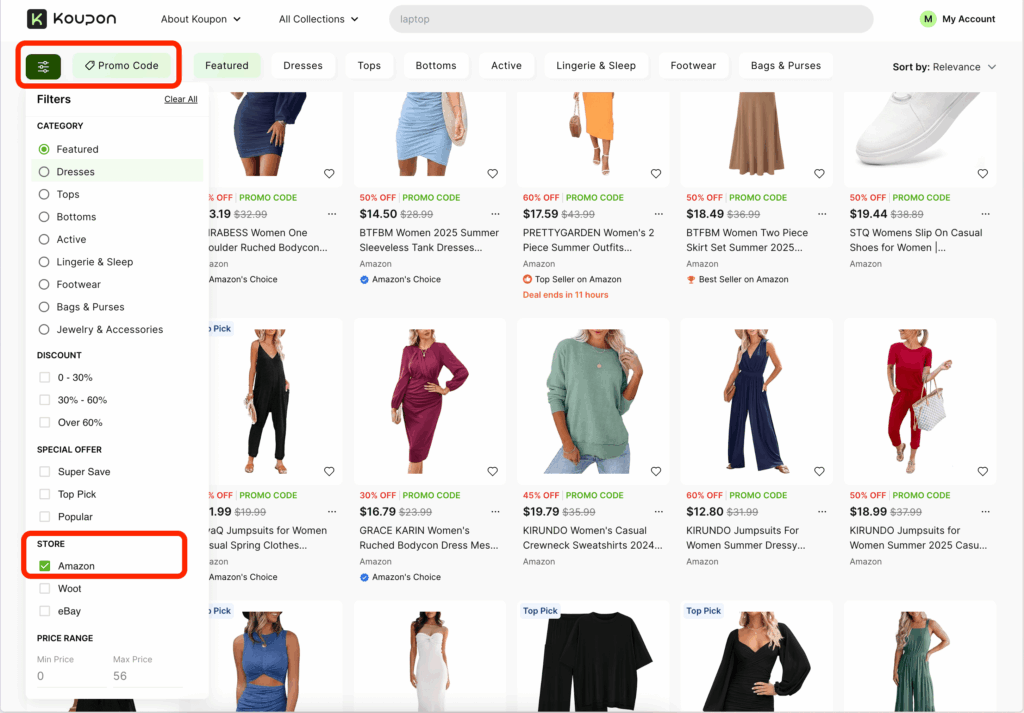This screenshot has width=1024, height=713.
Task: Open more options for the $18.99 item
Action: click(x=985, y=512)
